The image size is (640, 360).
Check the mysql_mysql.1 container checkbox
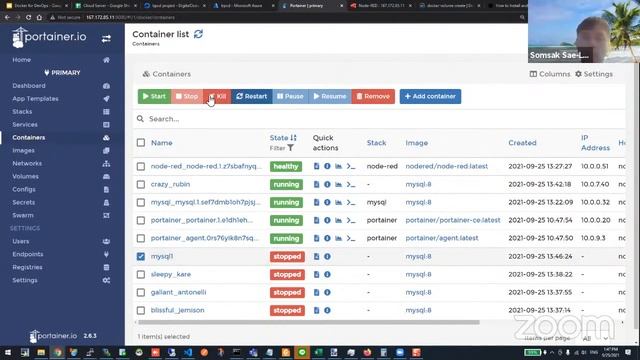pyautogui.click(x=141, y=202)
